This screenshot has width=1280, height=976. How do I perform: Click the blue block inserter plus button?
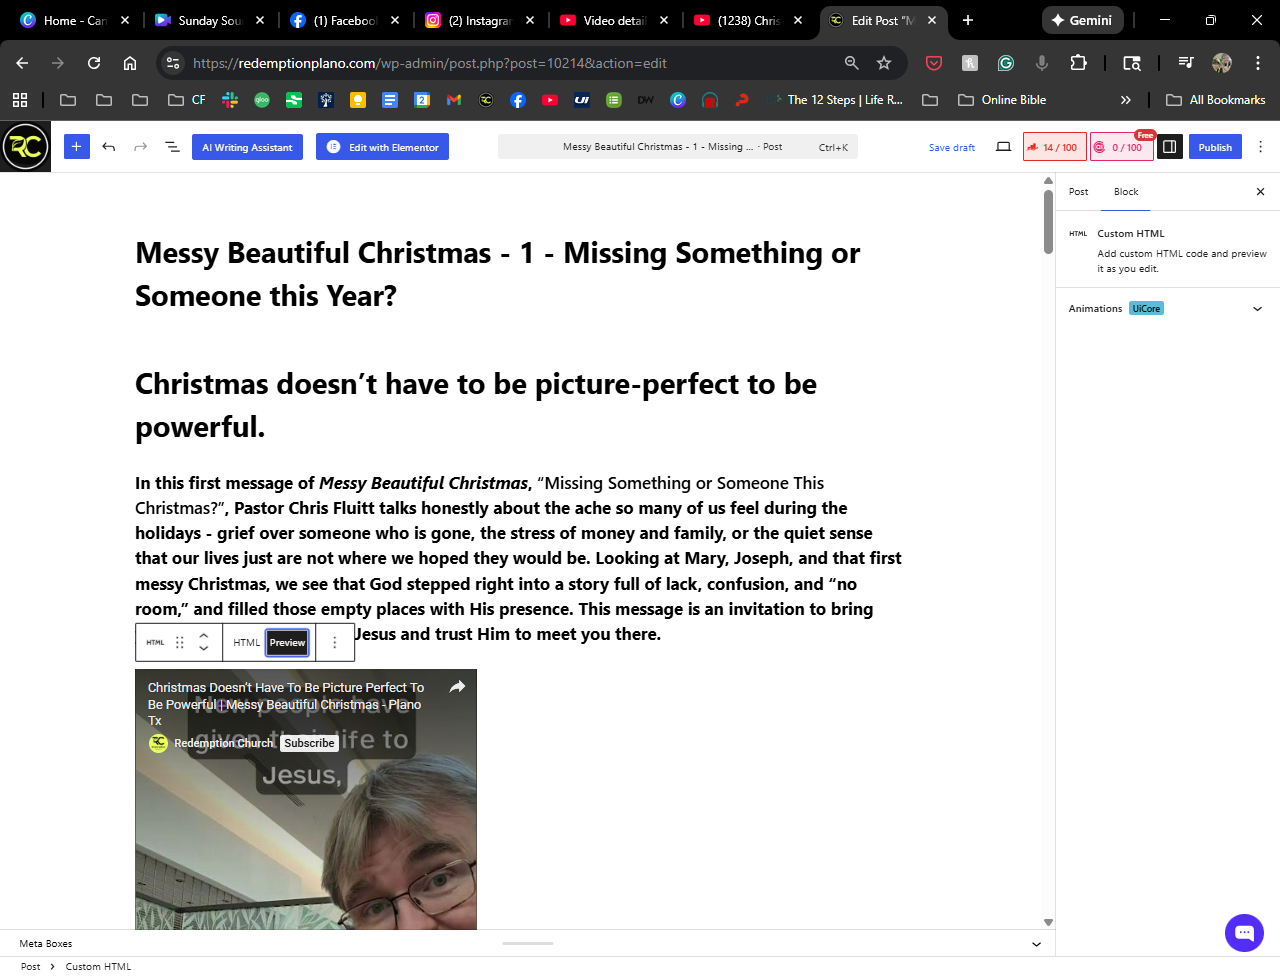[x=76, y=147]
